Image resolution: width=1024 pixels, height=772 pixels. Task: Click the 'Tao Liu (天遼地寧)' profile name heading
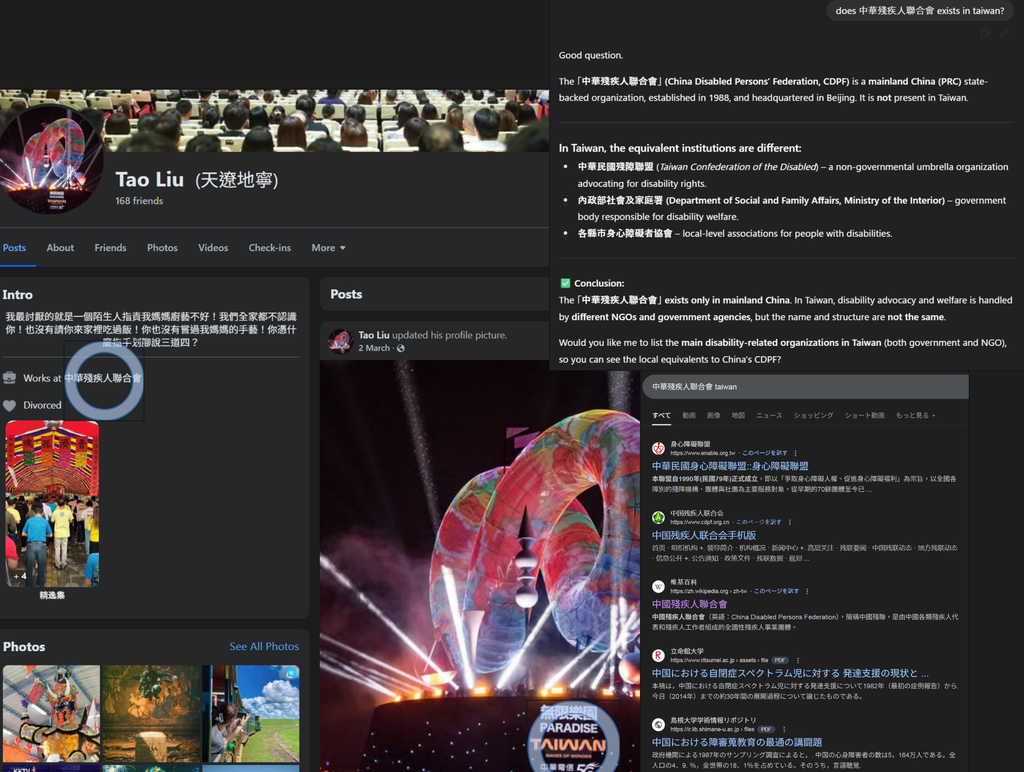click(197, 179)
